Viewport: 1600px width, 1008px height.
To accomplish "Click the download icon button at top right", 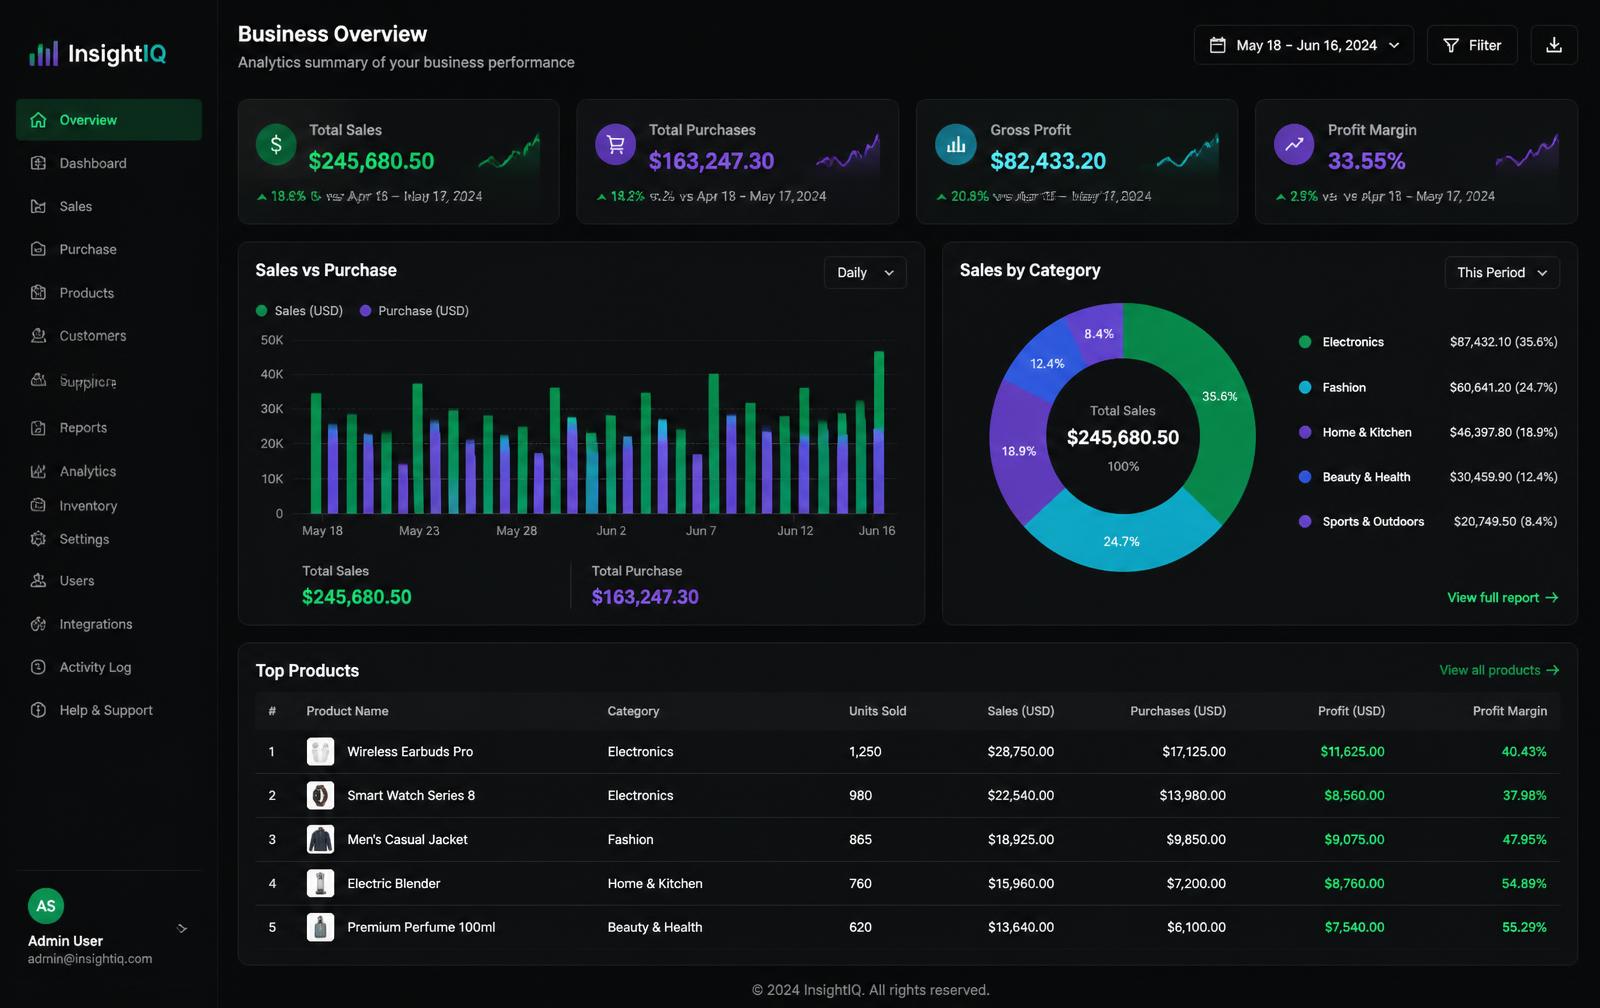I will pyautogui.click(x=1554, y=45).
